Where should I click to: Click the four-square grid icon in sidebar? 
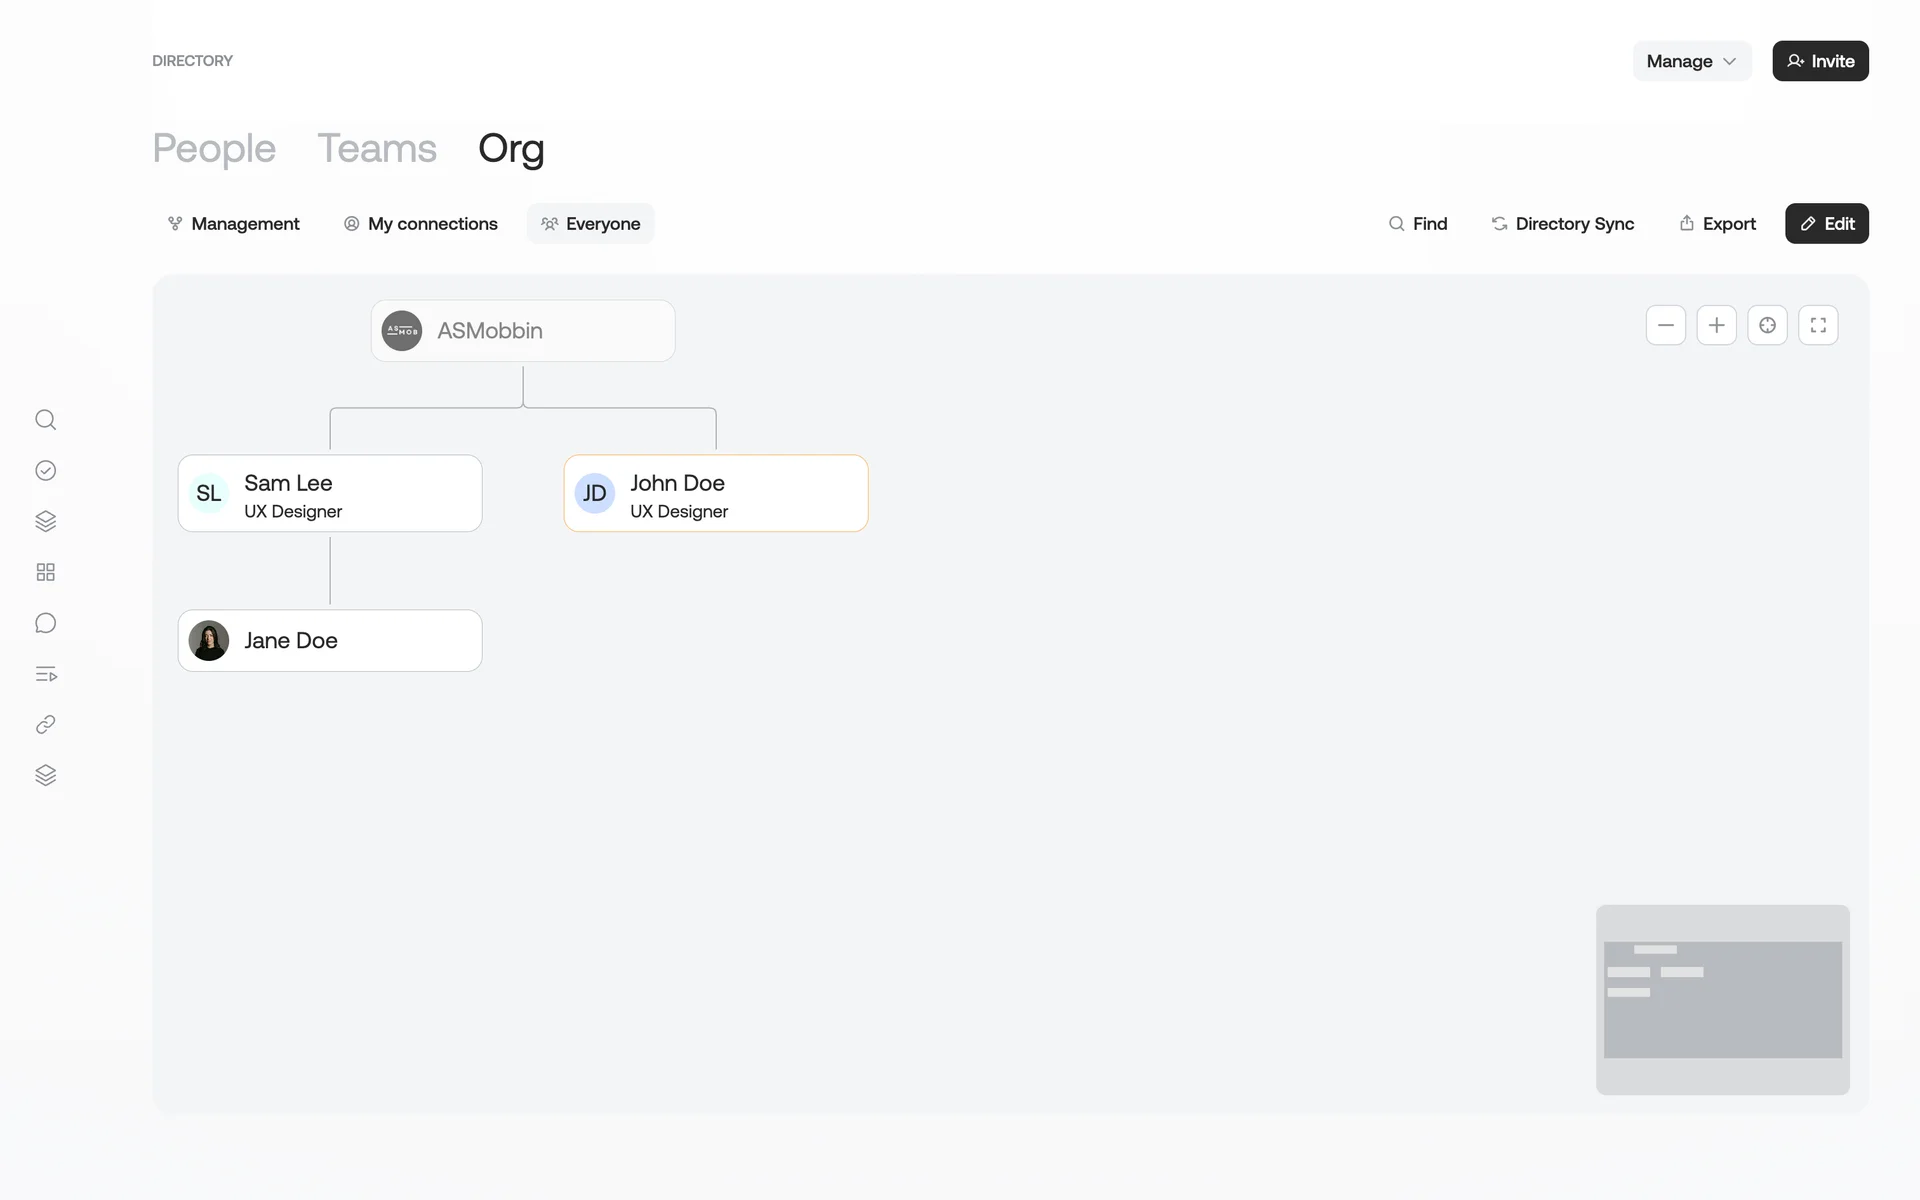(x=45, y=572)
